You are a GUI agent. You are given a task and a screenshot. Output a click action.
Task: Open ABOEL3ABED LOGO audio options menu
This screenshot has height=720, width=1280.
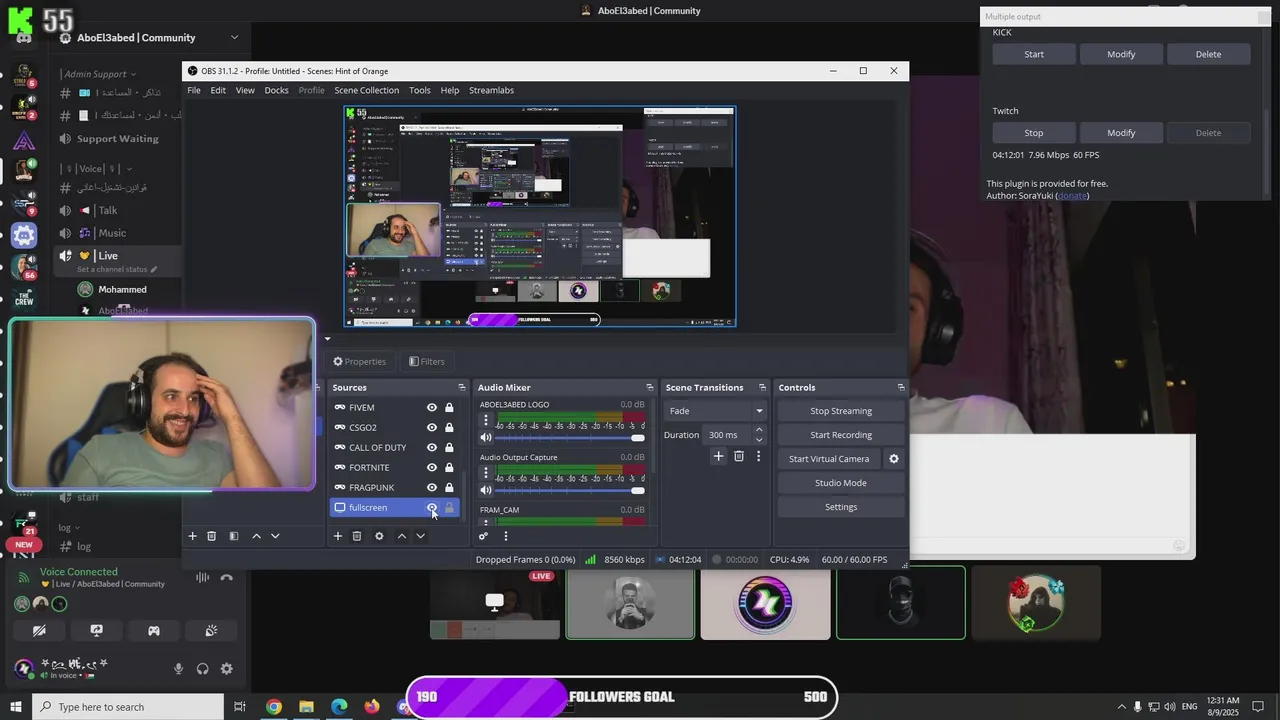point(486,420)
